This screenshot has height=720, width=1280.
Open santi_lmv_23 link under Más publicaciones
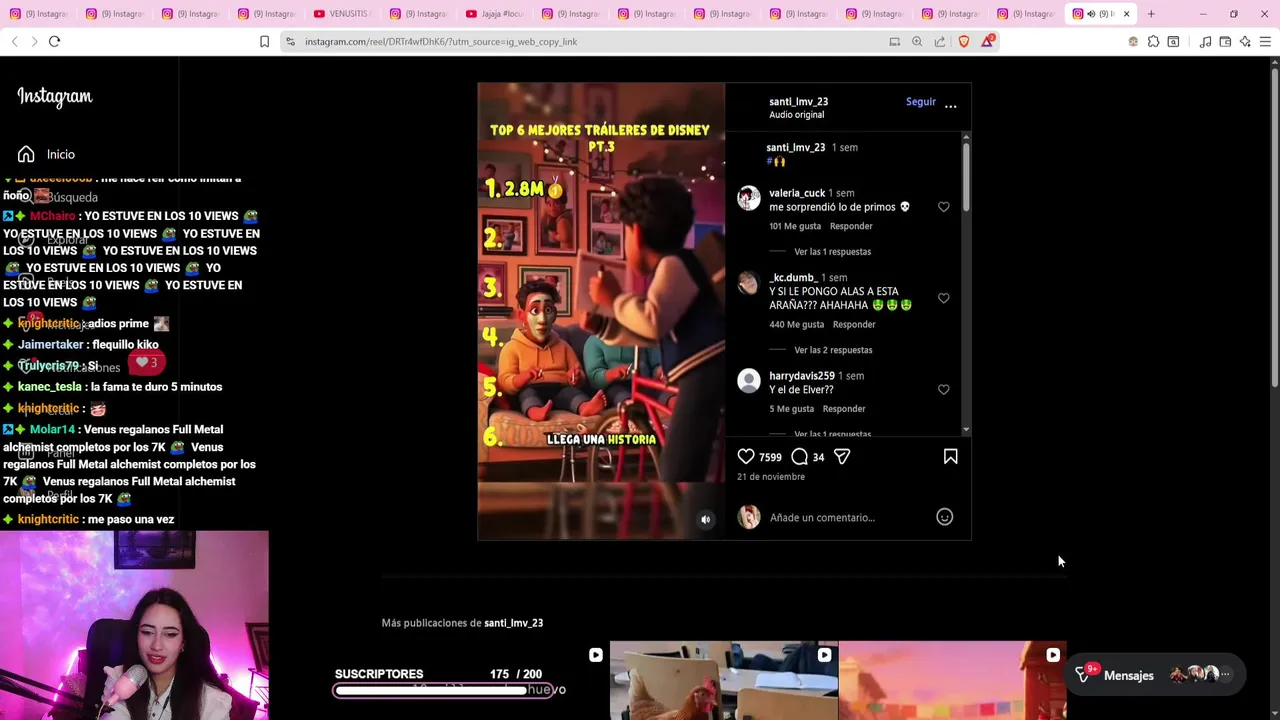click(513, 623)
